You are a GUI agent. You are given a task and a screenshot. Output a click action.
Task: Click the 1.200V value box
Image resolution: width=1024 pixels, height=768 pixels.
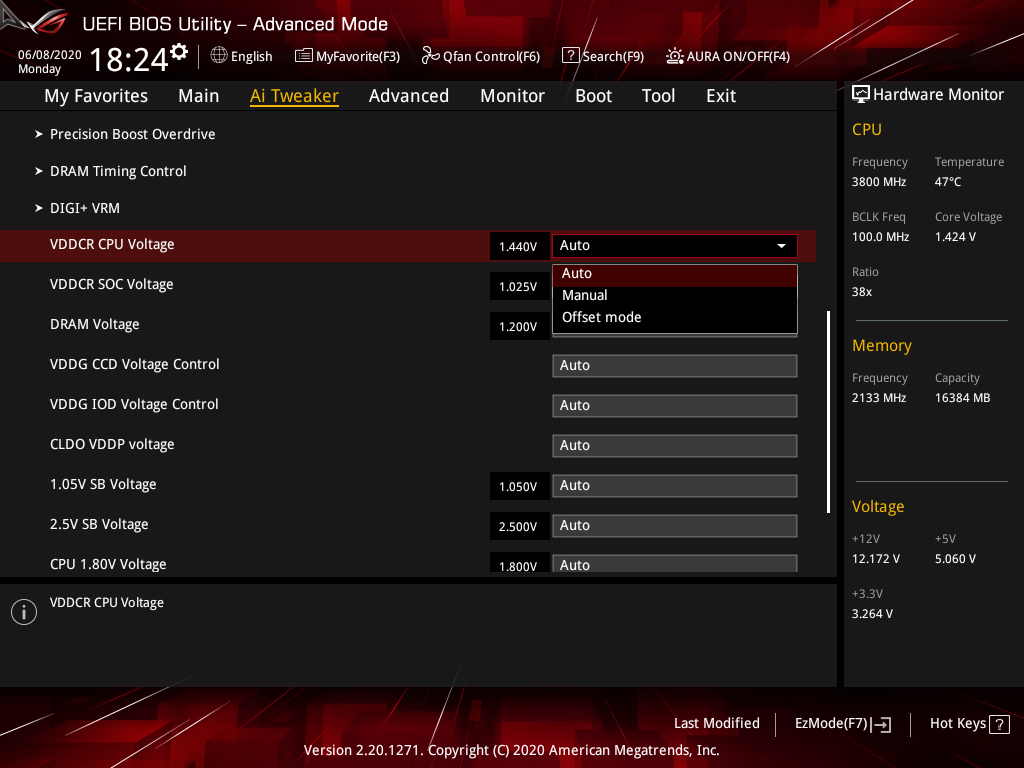[519, 327]
